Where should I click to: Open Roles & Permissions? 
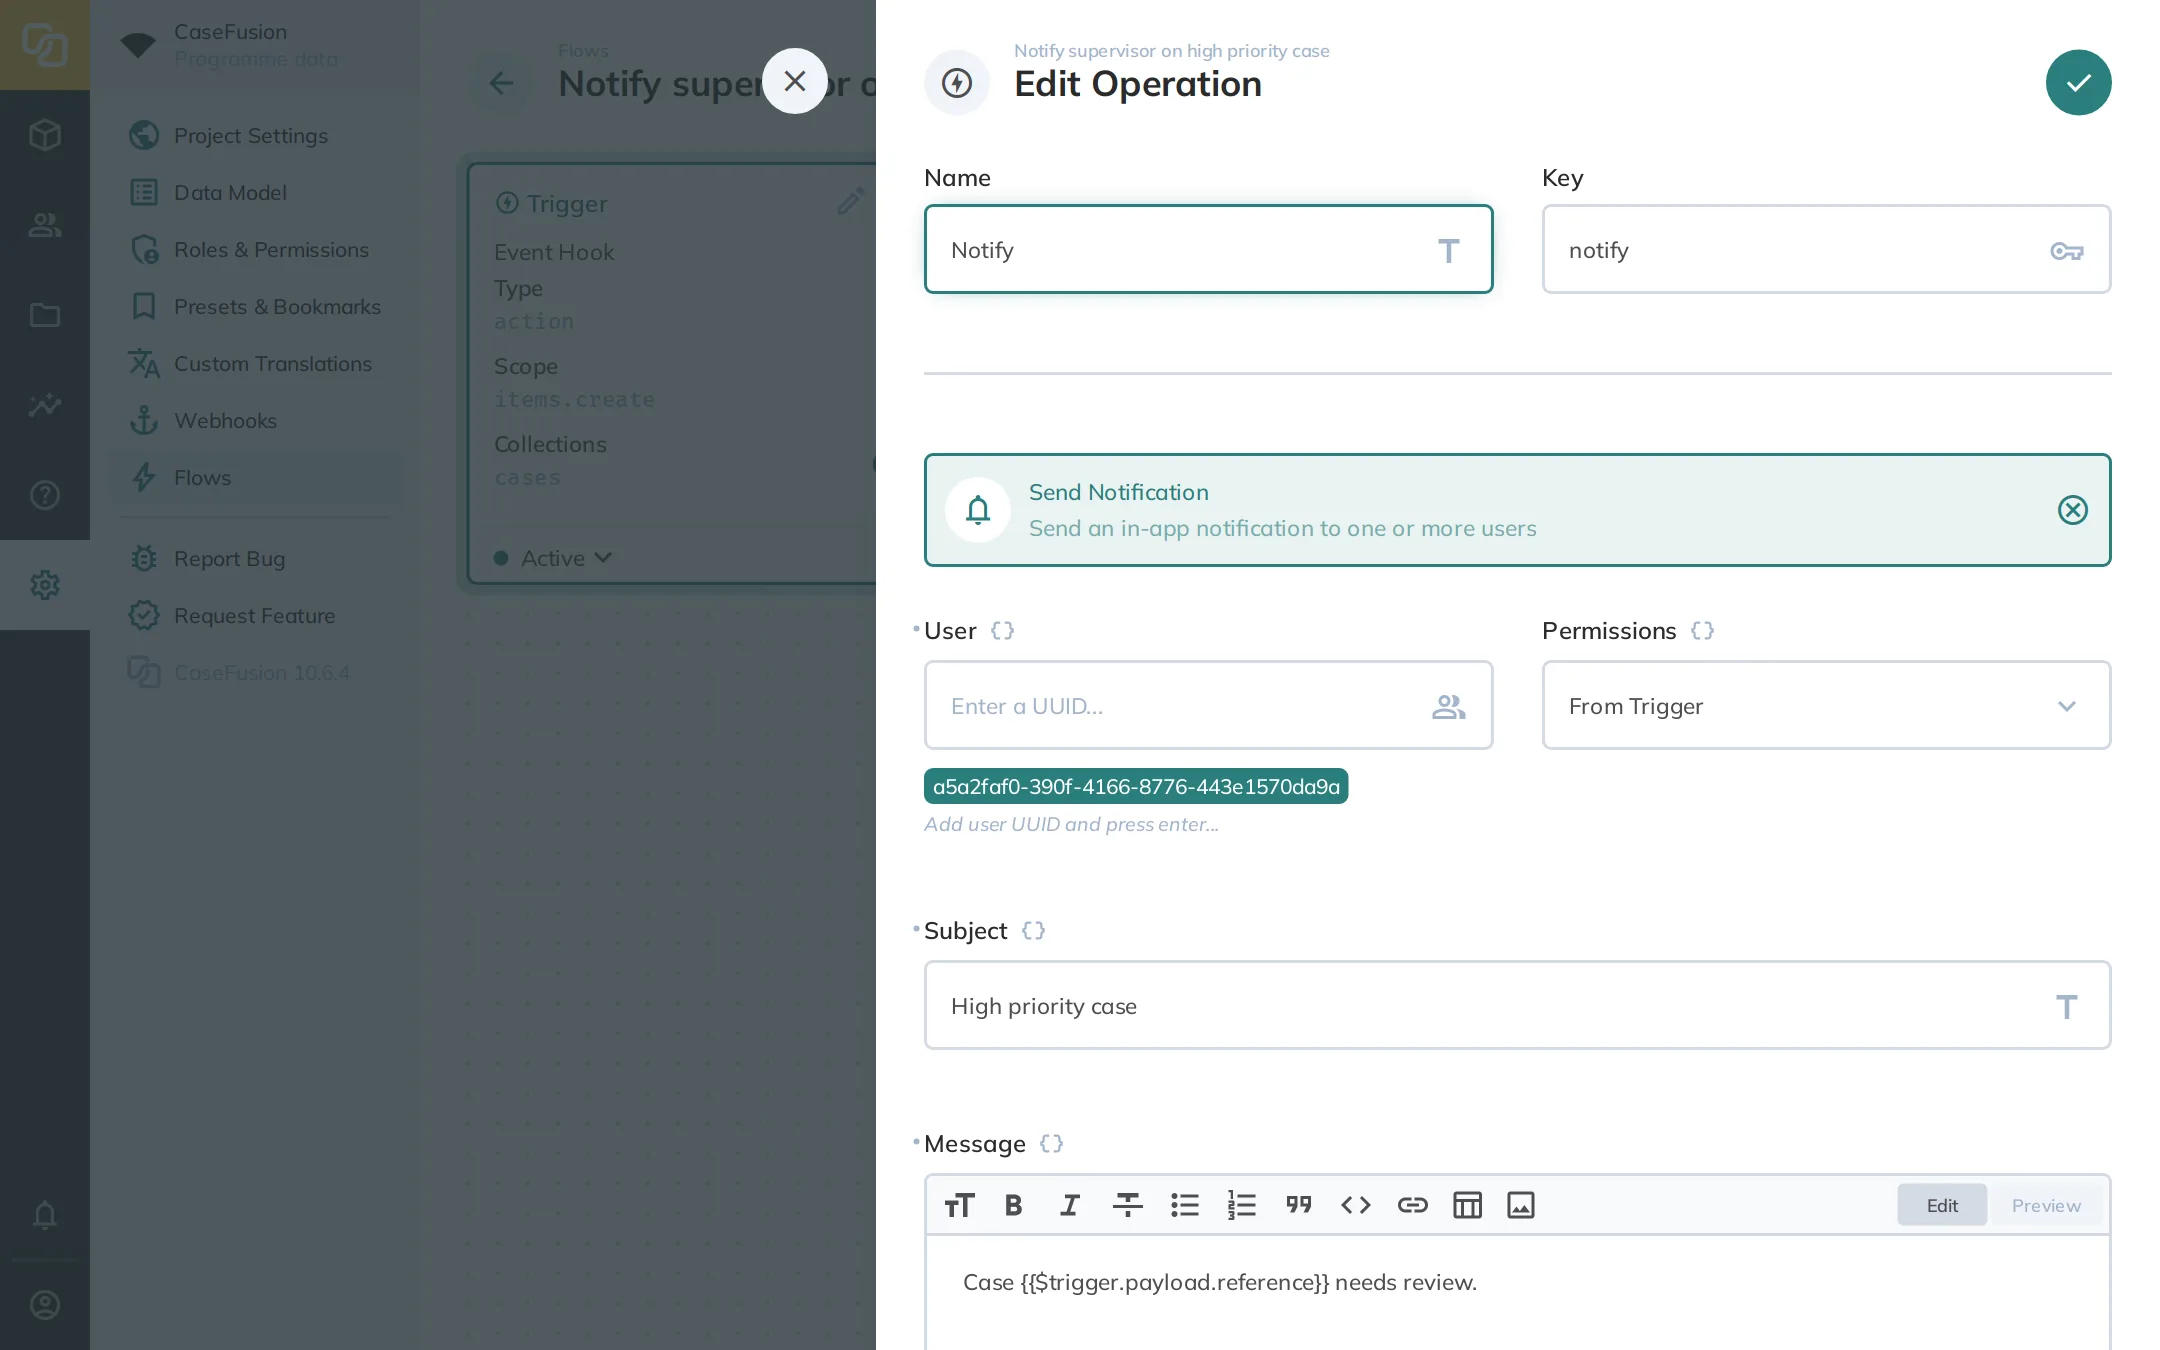255,249
